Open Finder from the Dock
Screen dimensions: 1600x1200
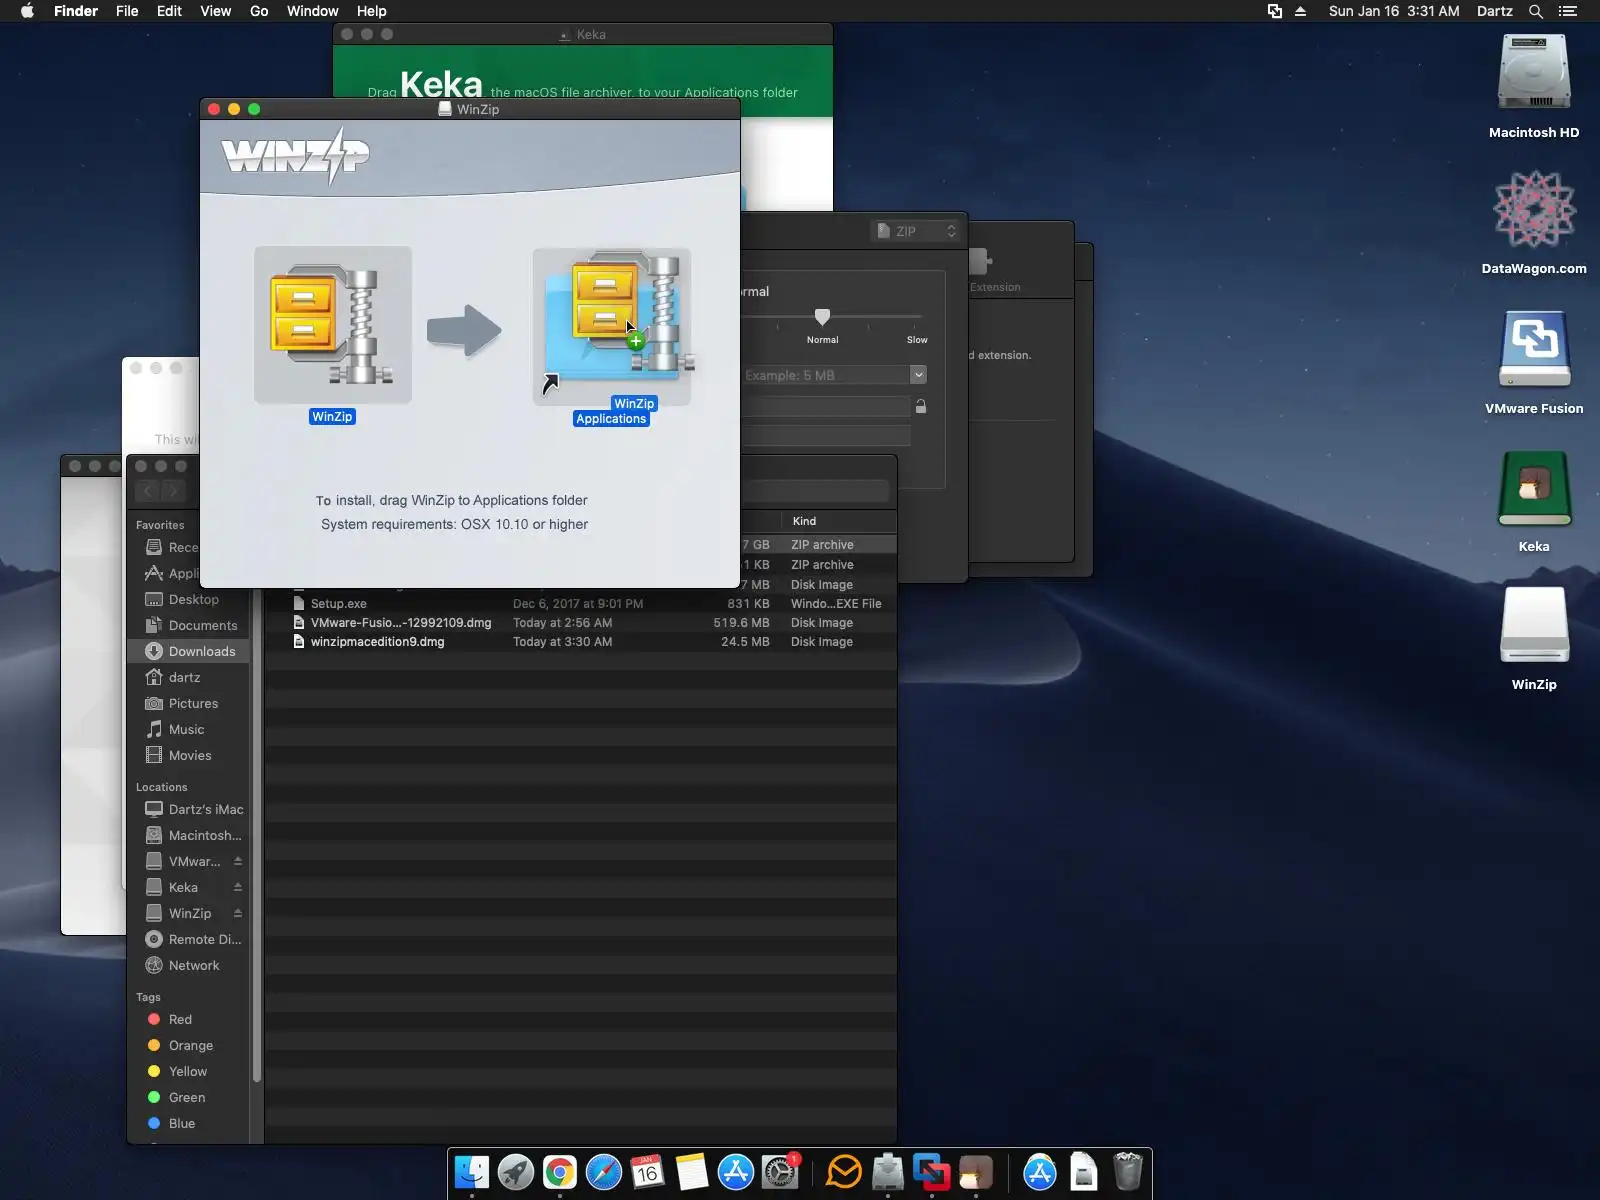coord(472,1172)
